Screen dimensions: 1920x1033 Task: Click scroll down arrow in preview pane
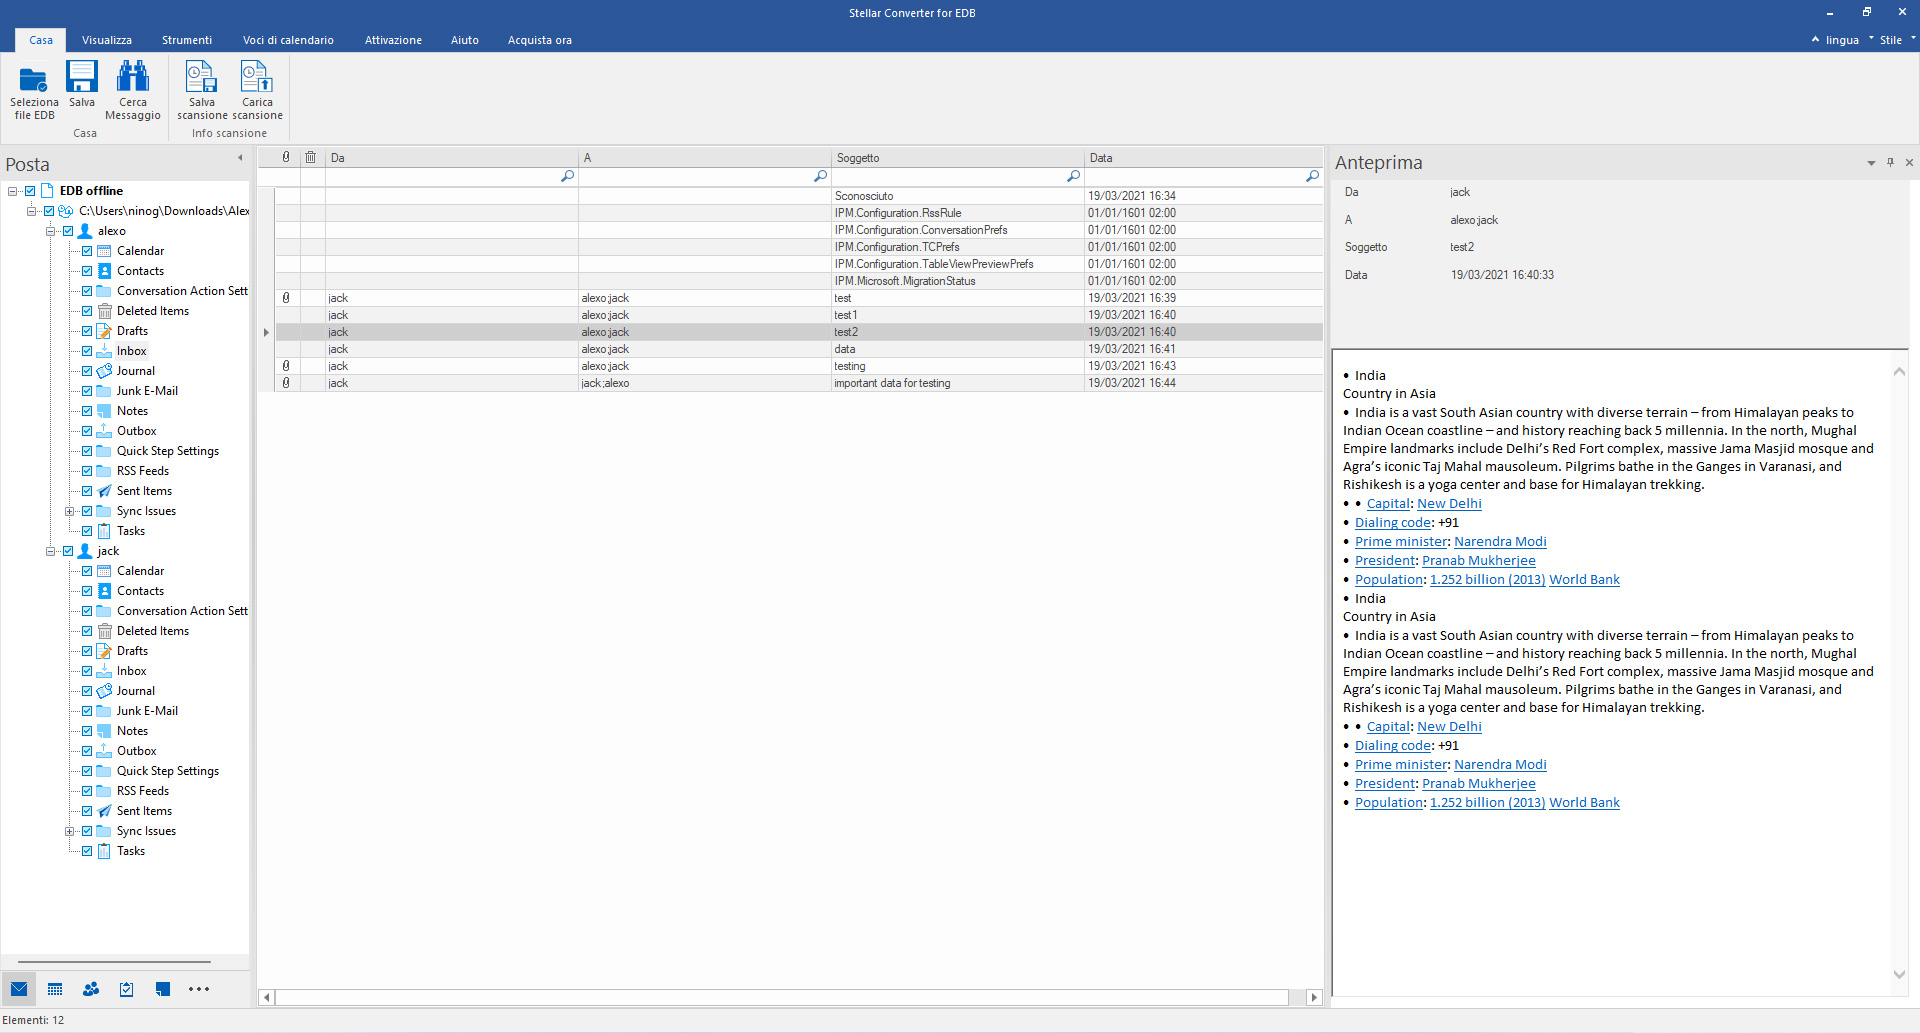(x=1899, y=974)
